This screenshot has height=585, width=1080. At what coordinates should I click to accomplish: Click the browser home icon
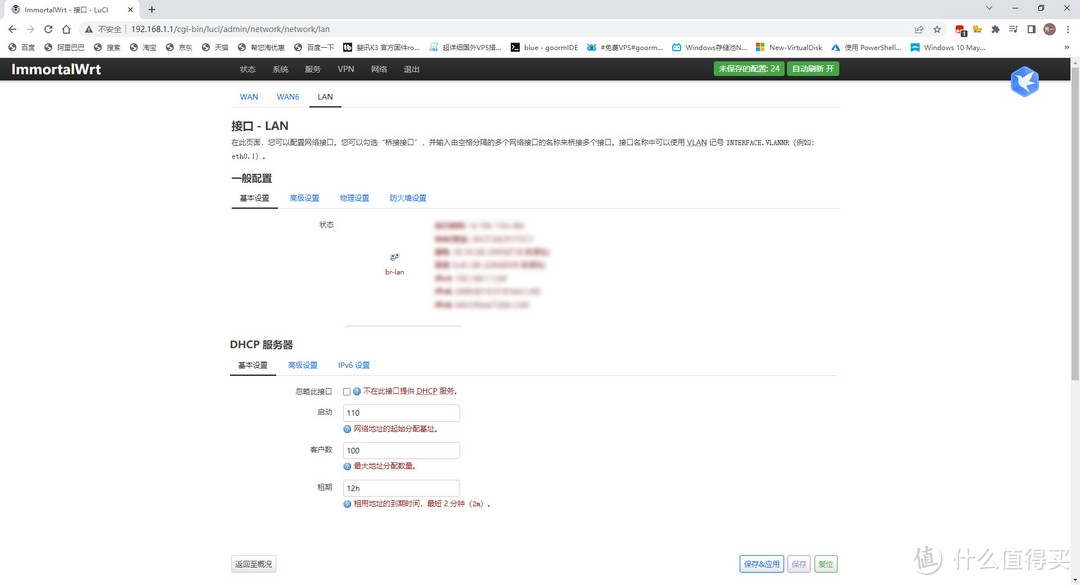(67, 29)
